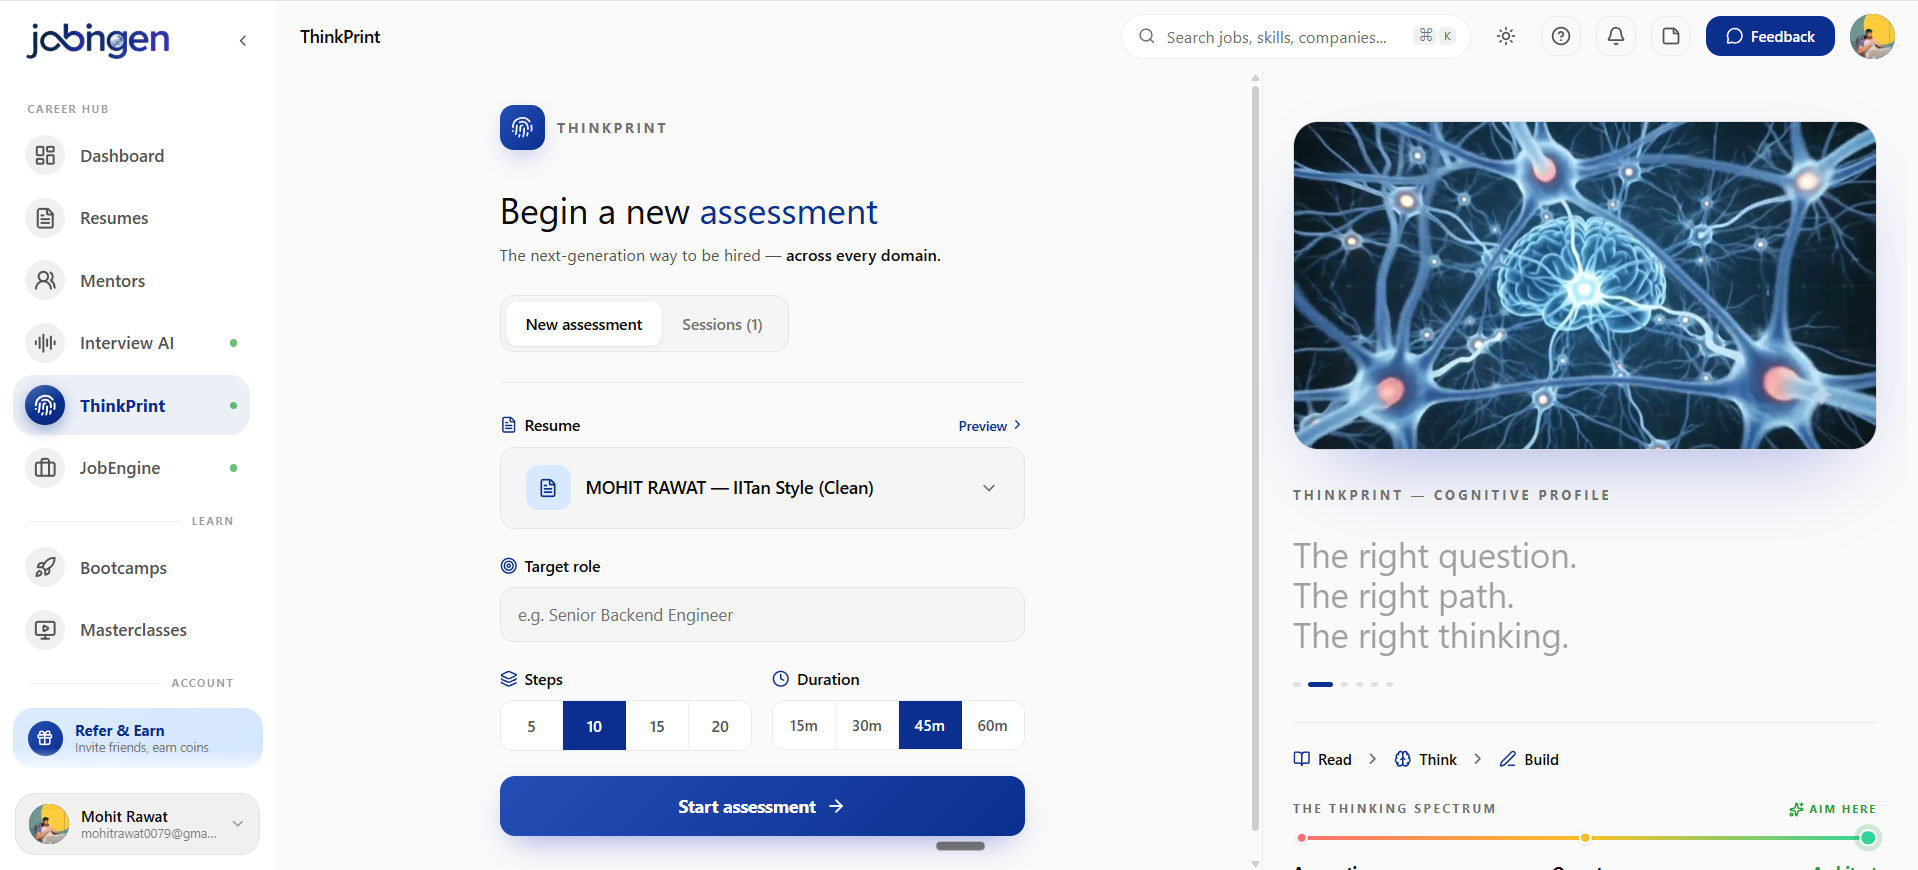Select 60m duration
1918x870 pixels.
tap(993, 725)
